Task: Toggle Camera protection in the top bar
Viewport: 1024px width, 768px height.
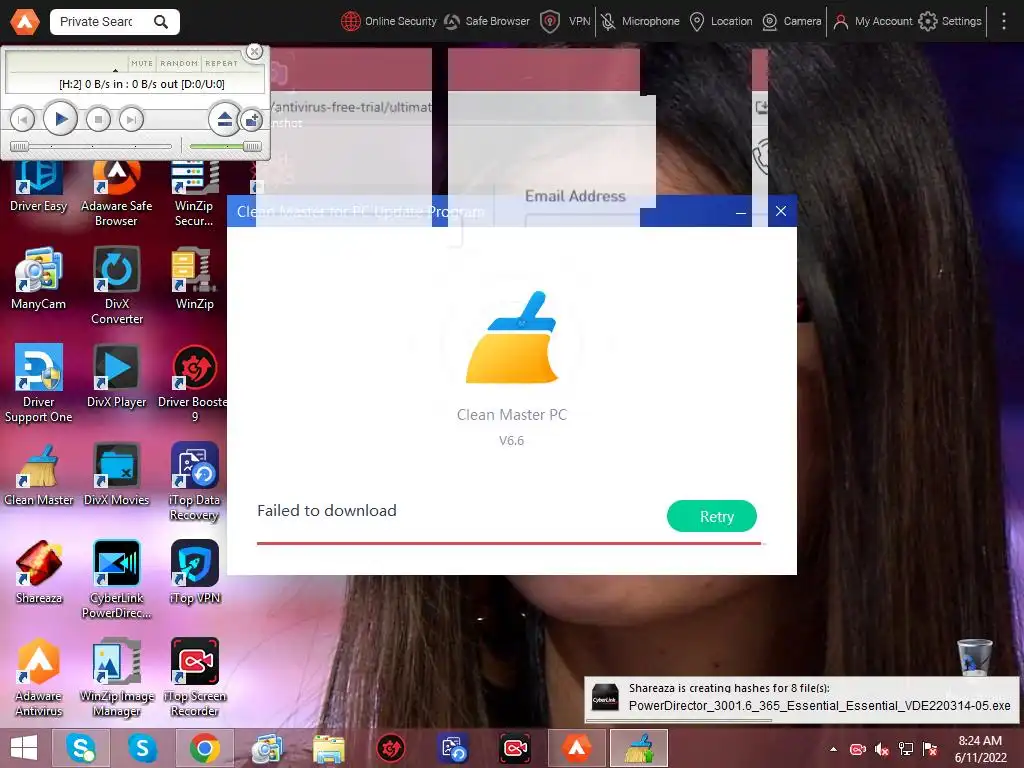Action: click(x=792, y=22)
